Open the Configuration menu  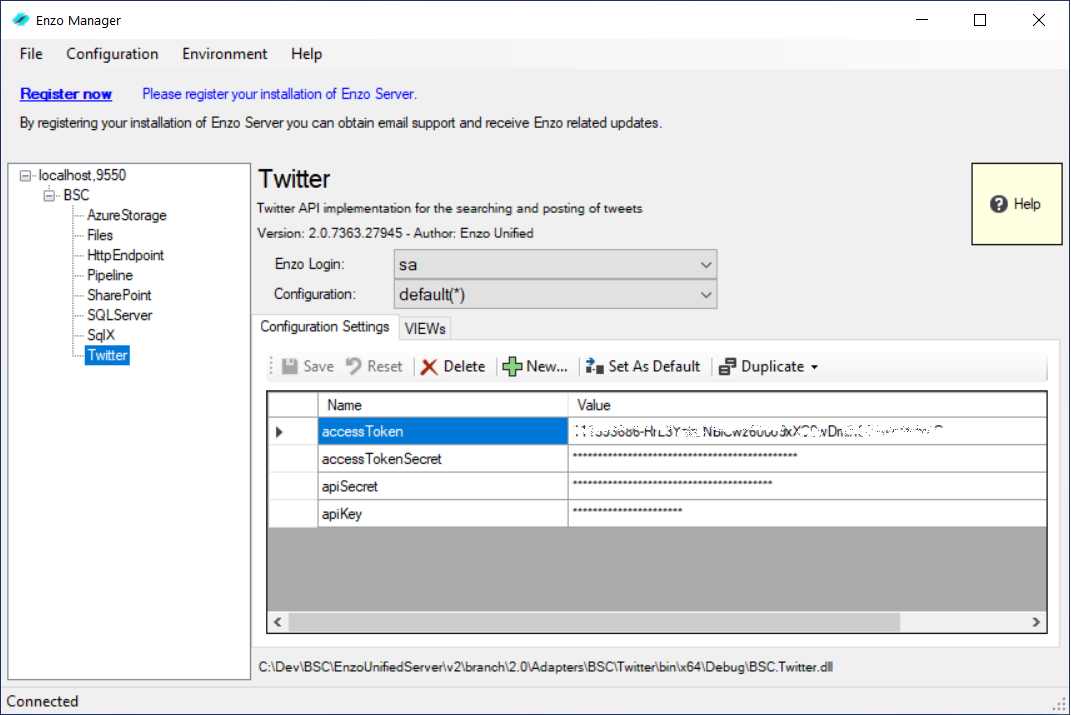pyautogui.click(x=112, y=54)
